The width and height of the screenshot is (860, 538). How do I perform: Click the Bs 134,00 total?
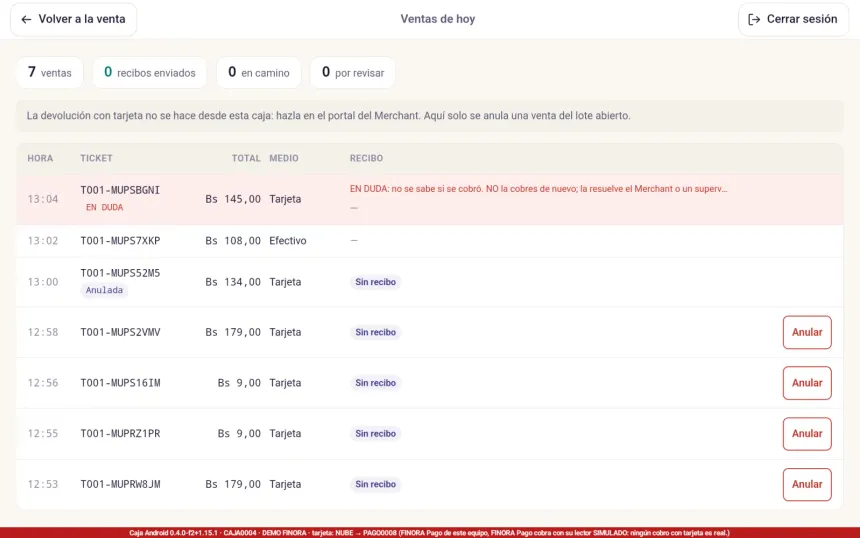(x=233, y=282)
